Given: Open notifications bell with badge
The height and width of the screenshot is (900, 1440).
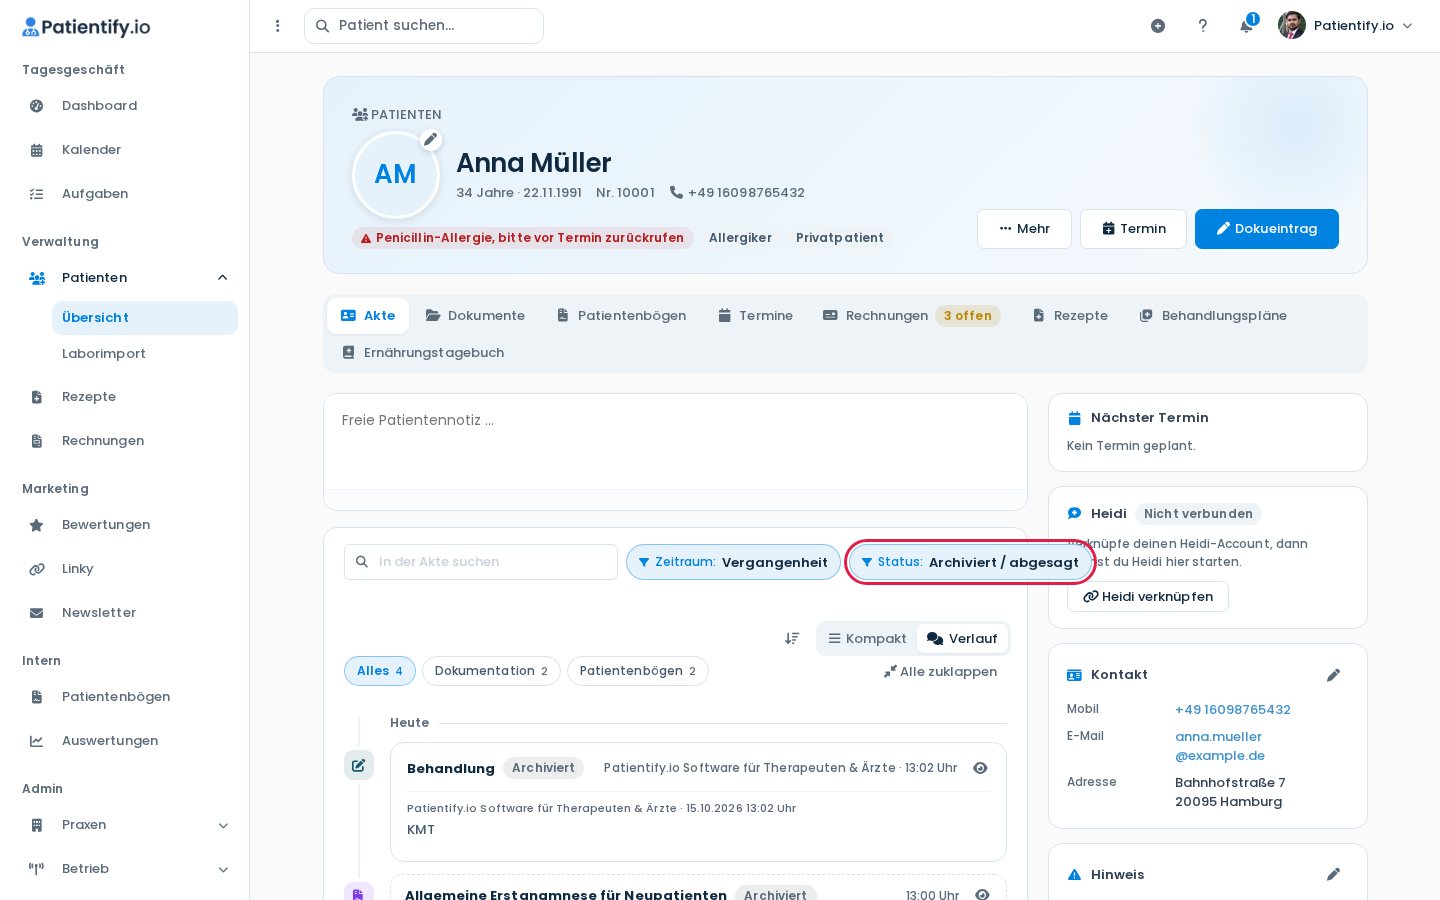Looking at the screenshot, I should click(1247, 25).
